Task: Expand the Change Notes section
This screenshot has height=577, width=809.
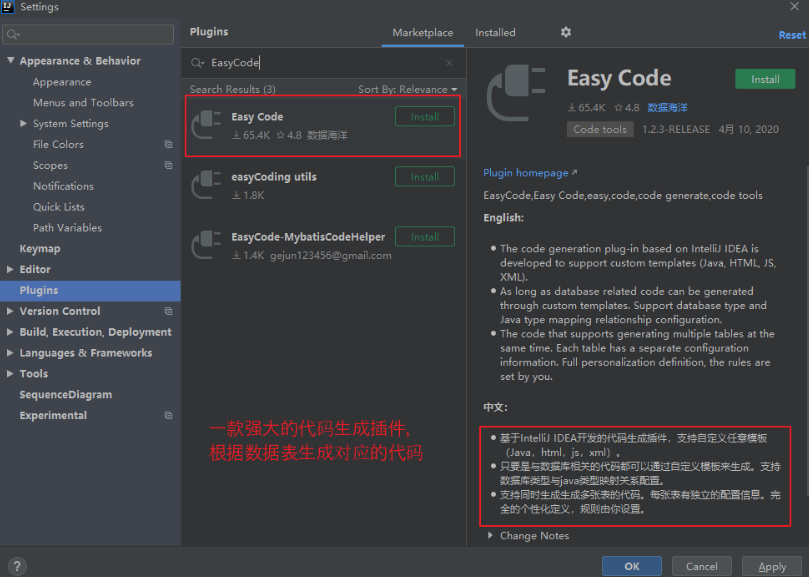Action: (x=490, y=536)
